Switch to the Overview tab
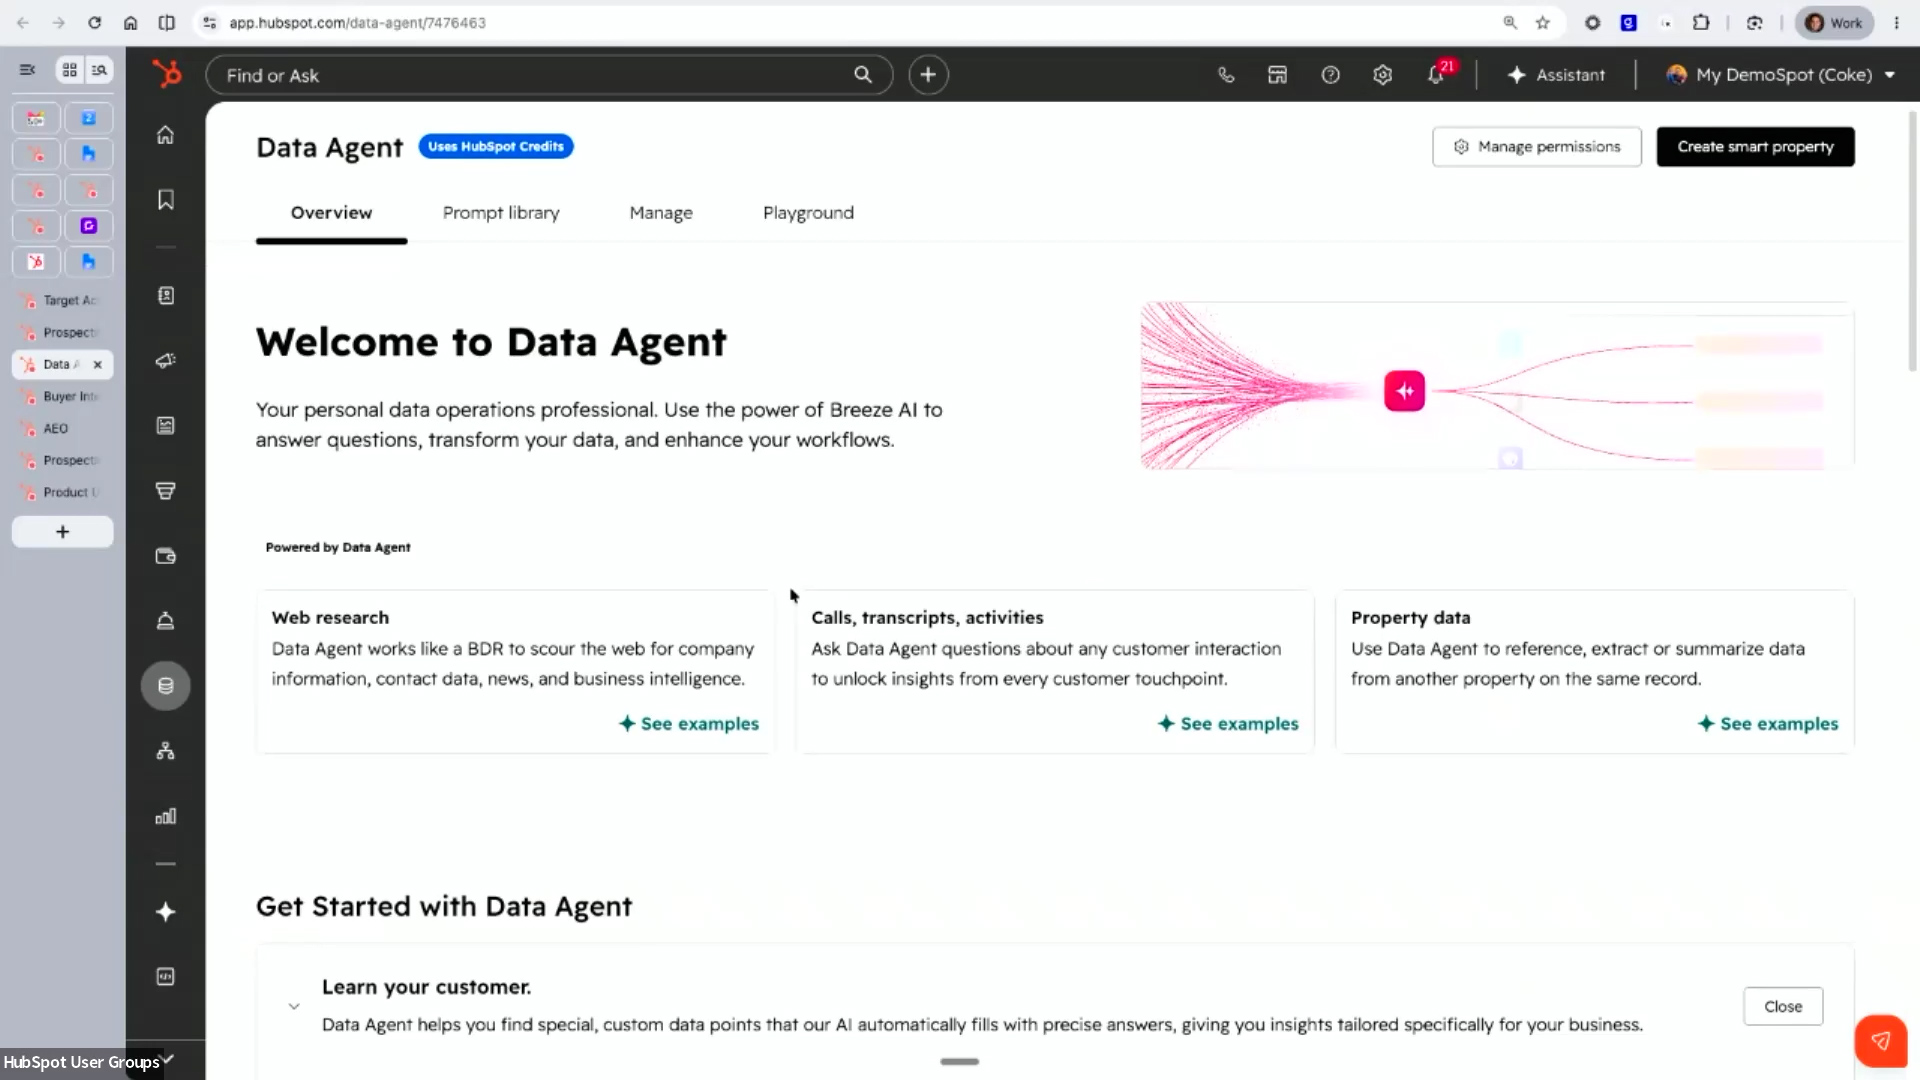 coord(331,213)
